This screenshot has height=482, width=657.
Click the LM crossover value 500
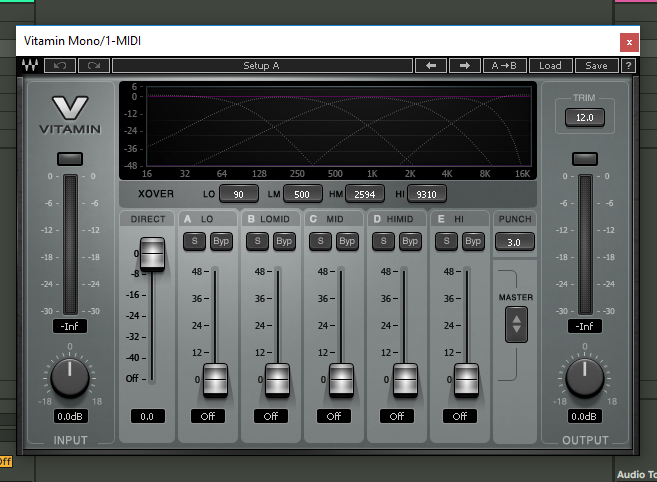(x=303, y=194)
